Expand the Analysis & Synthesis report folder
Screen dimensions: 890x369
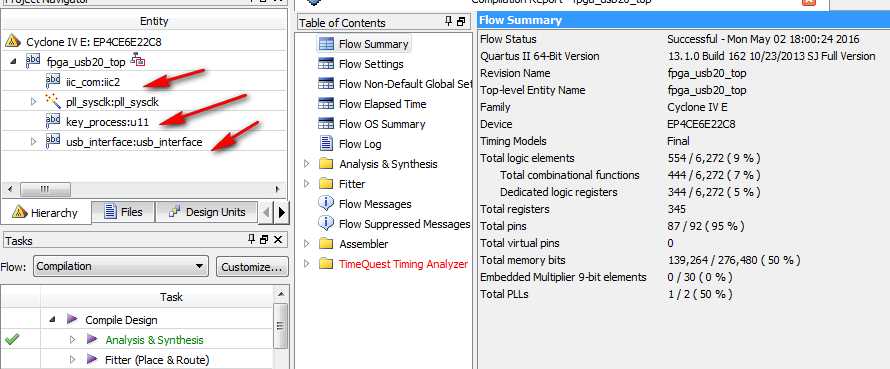pos(307,164)
